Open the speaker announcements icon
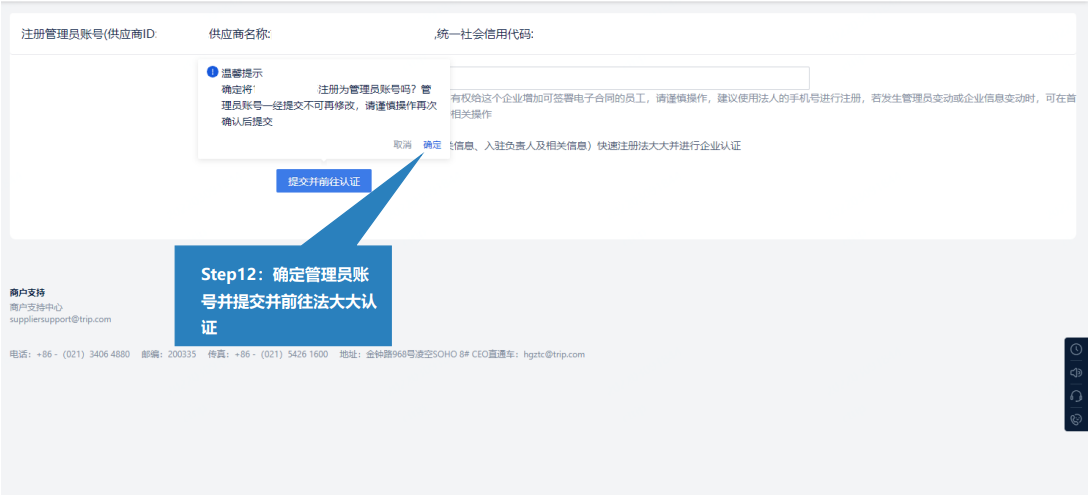The image size is (1089, 497). point(1076,373)
